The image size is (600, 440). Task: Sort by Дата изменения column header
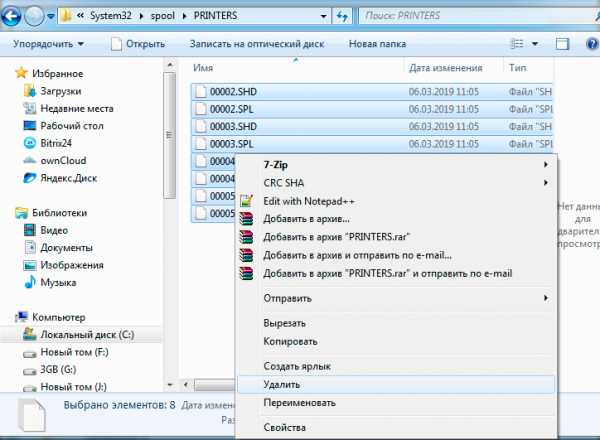[445, 68]
